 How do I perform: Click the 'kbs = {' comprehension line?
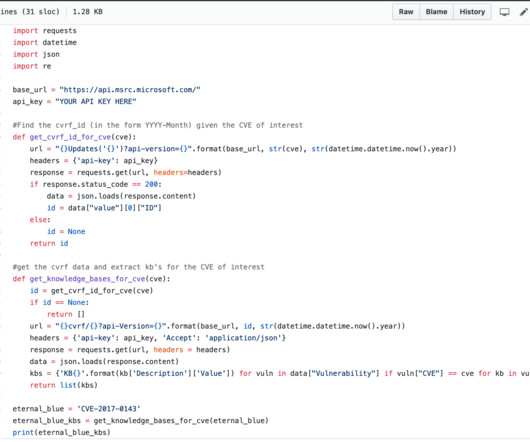pyautogui.click(x=280, y=374)
